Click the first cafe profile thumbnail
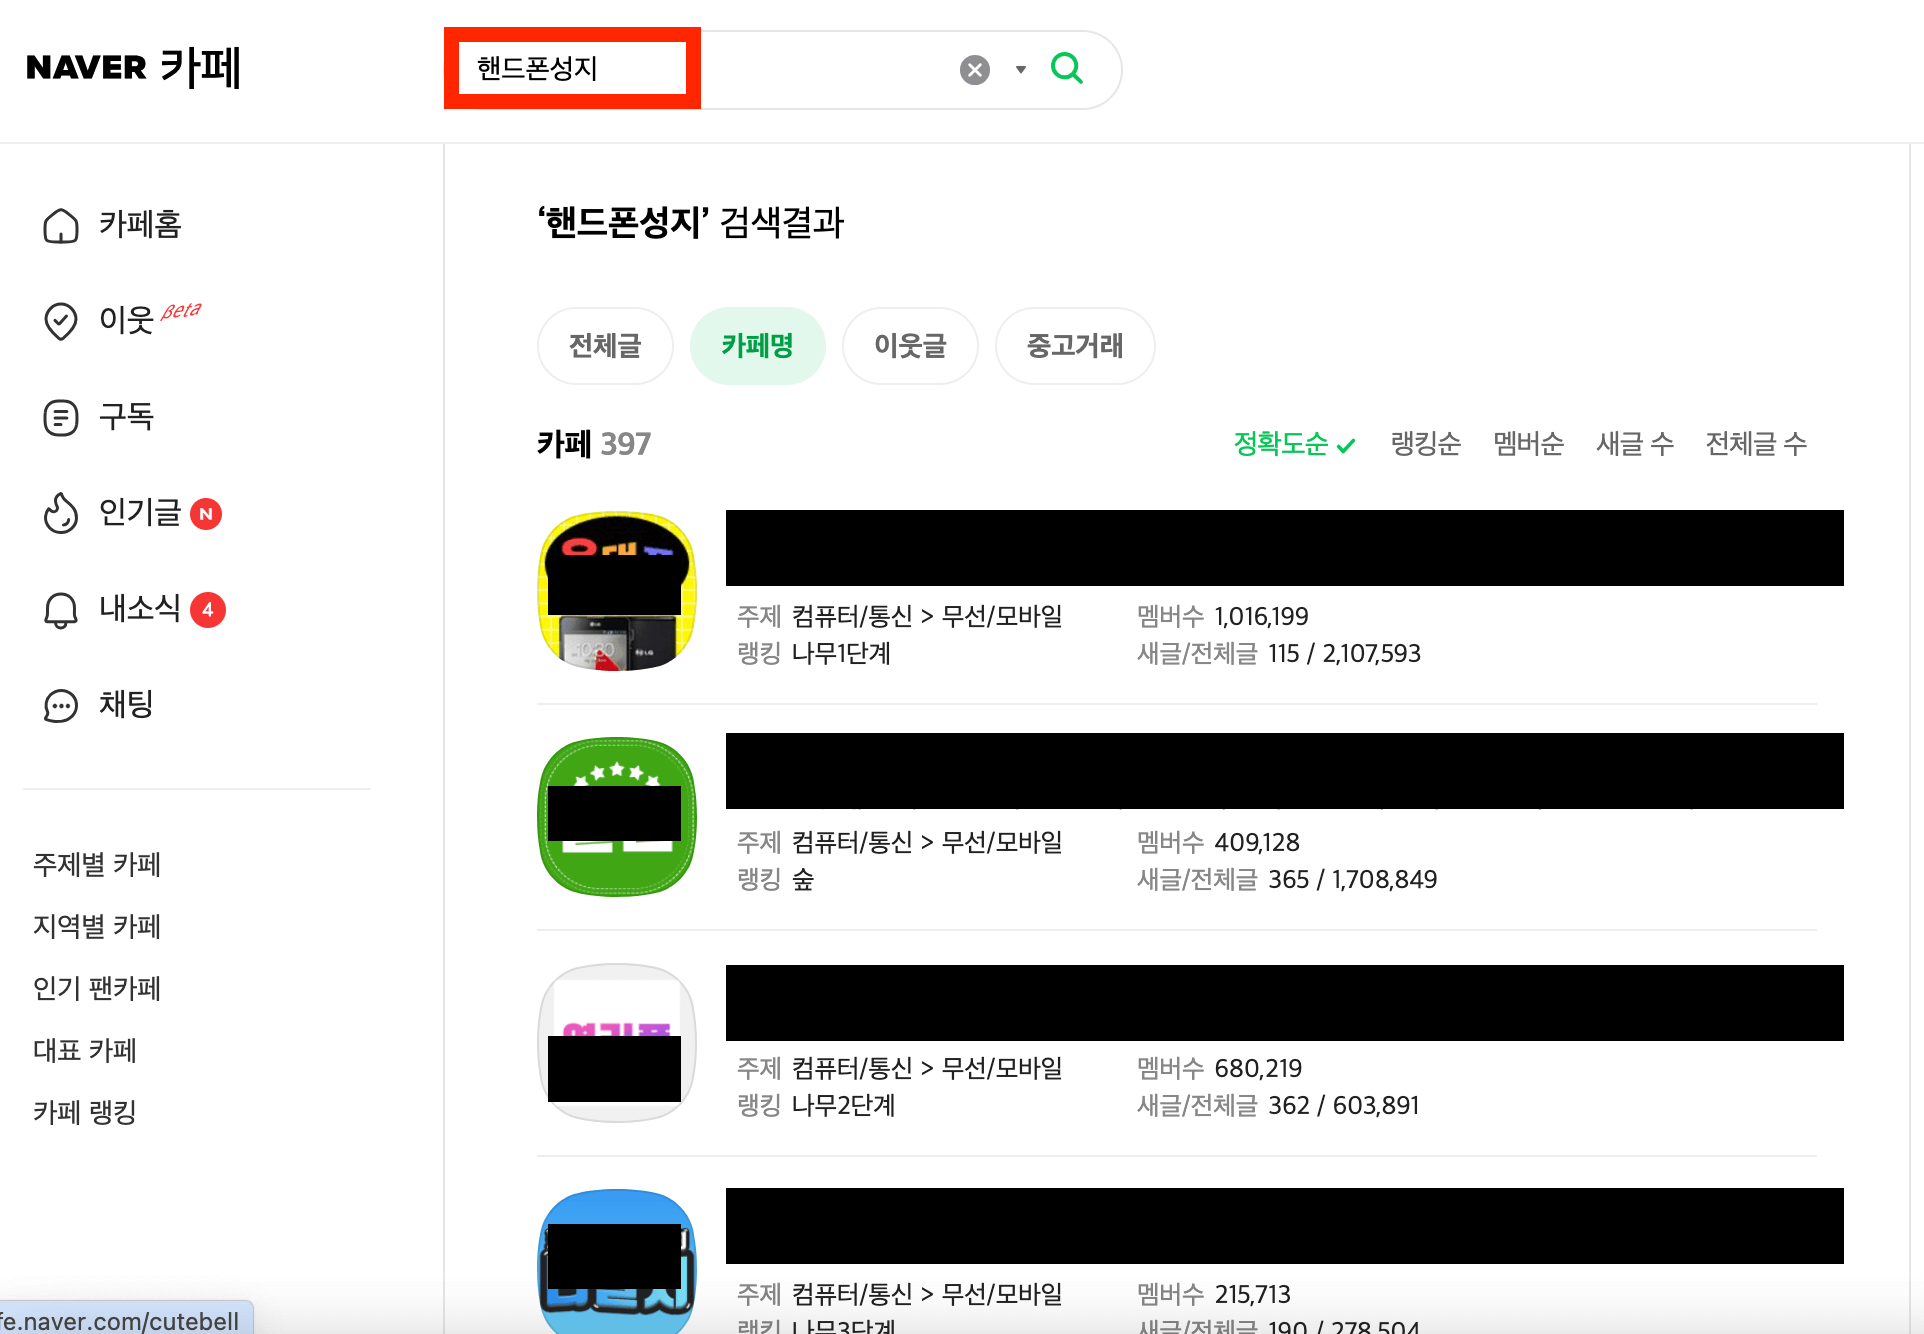1924x1334 pixels. coord(616,590)
